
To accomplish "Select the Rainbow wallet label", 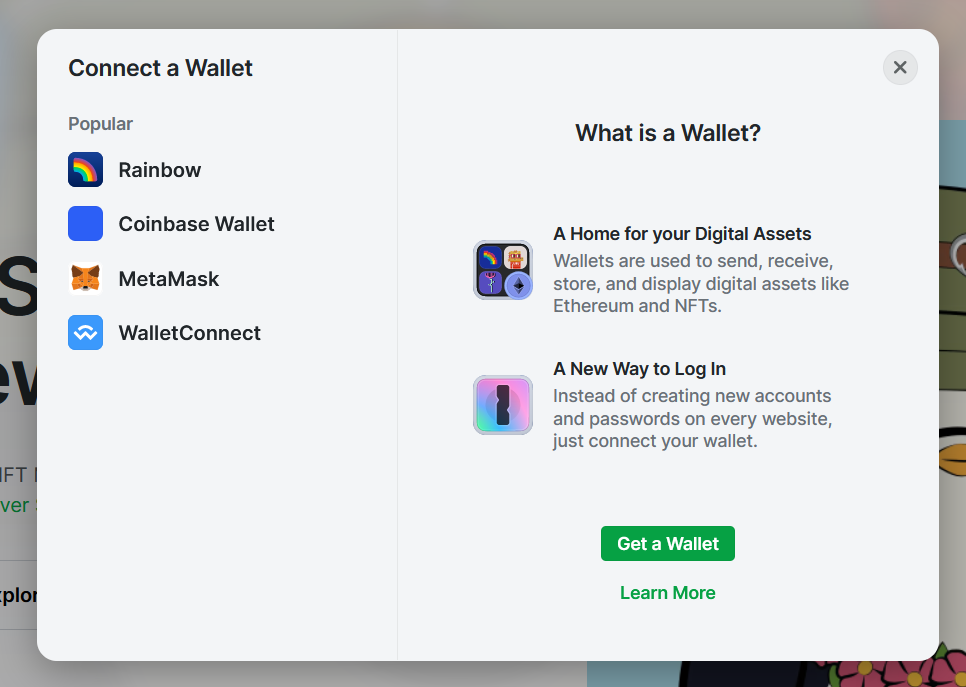I will coord(160,170).
